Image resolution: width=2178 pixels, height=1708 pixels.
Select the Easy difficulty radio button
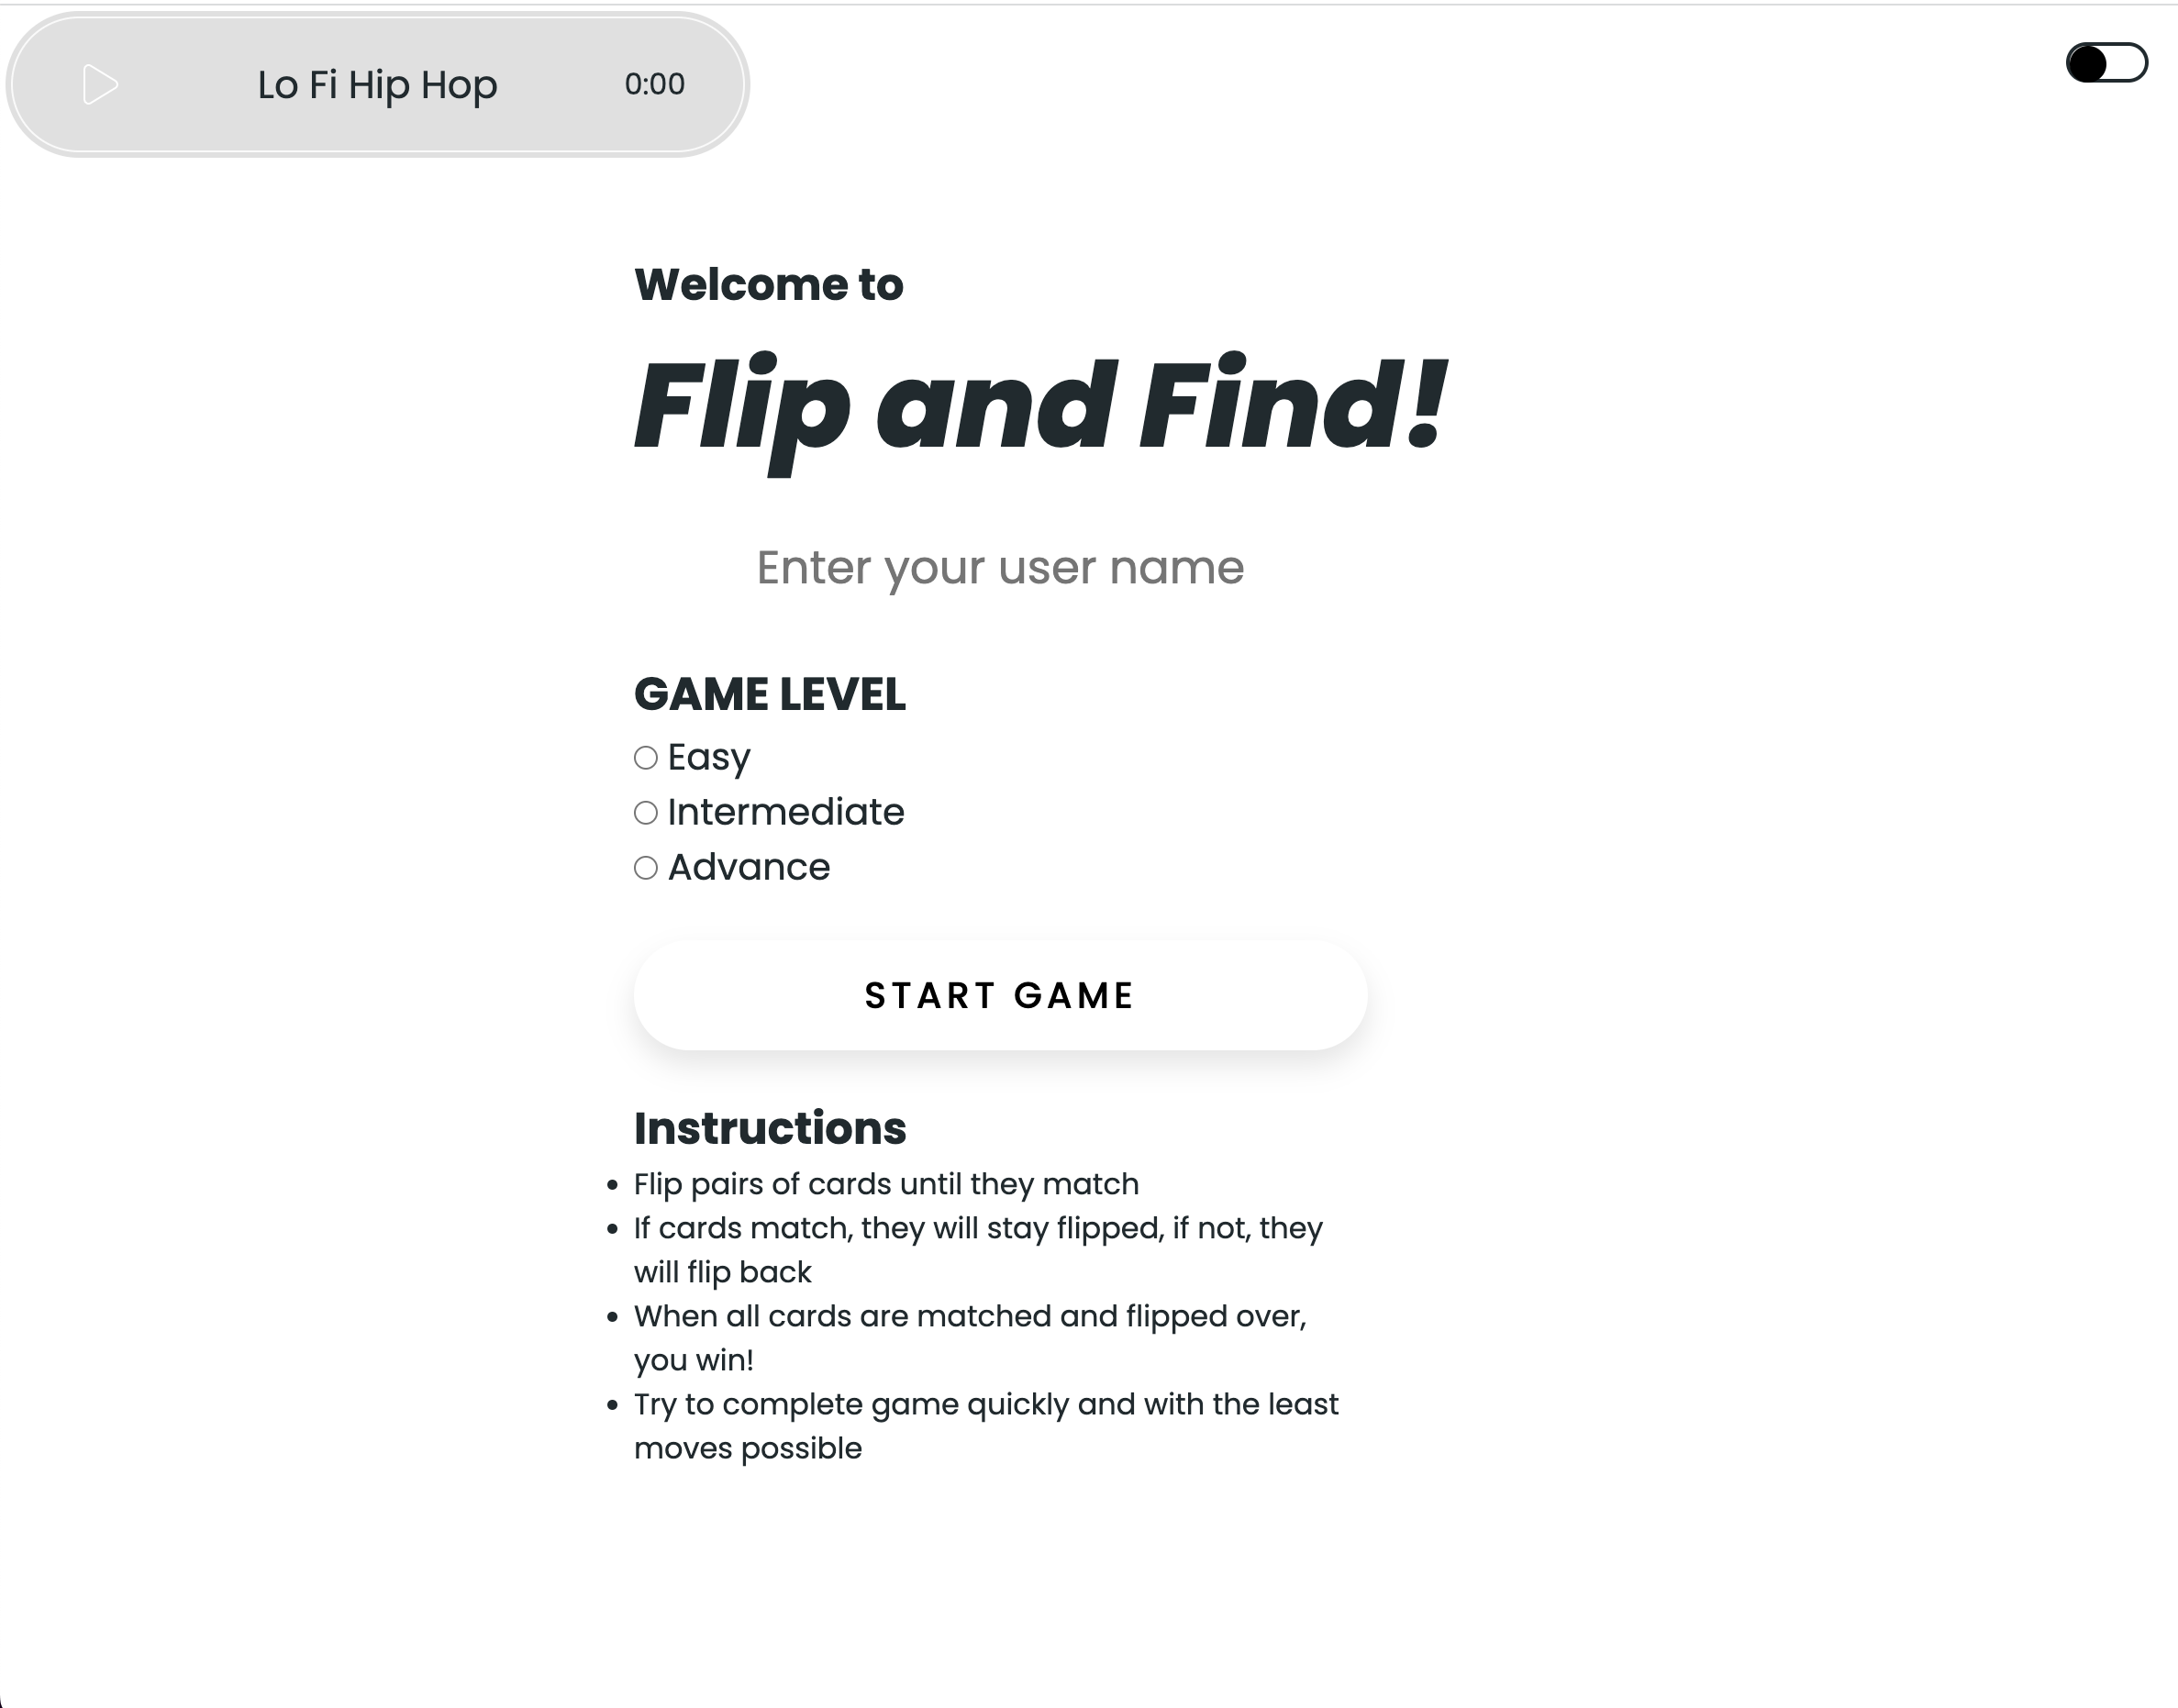tap(646, 758)
